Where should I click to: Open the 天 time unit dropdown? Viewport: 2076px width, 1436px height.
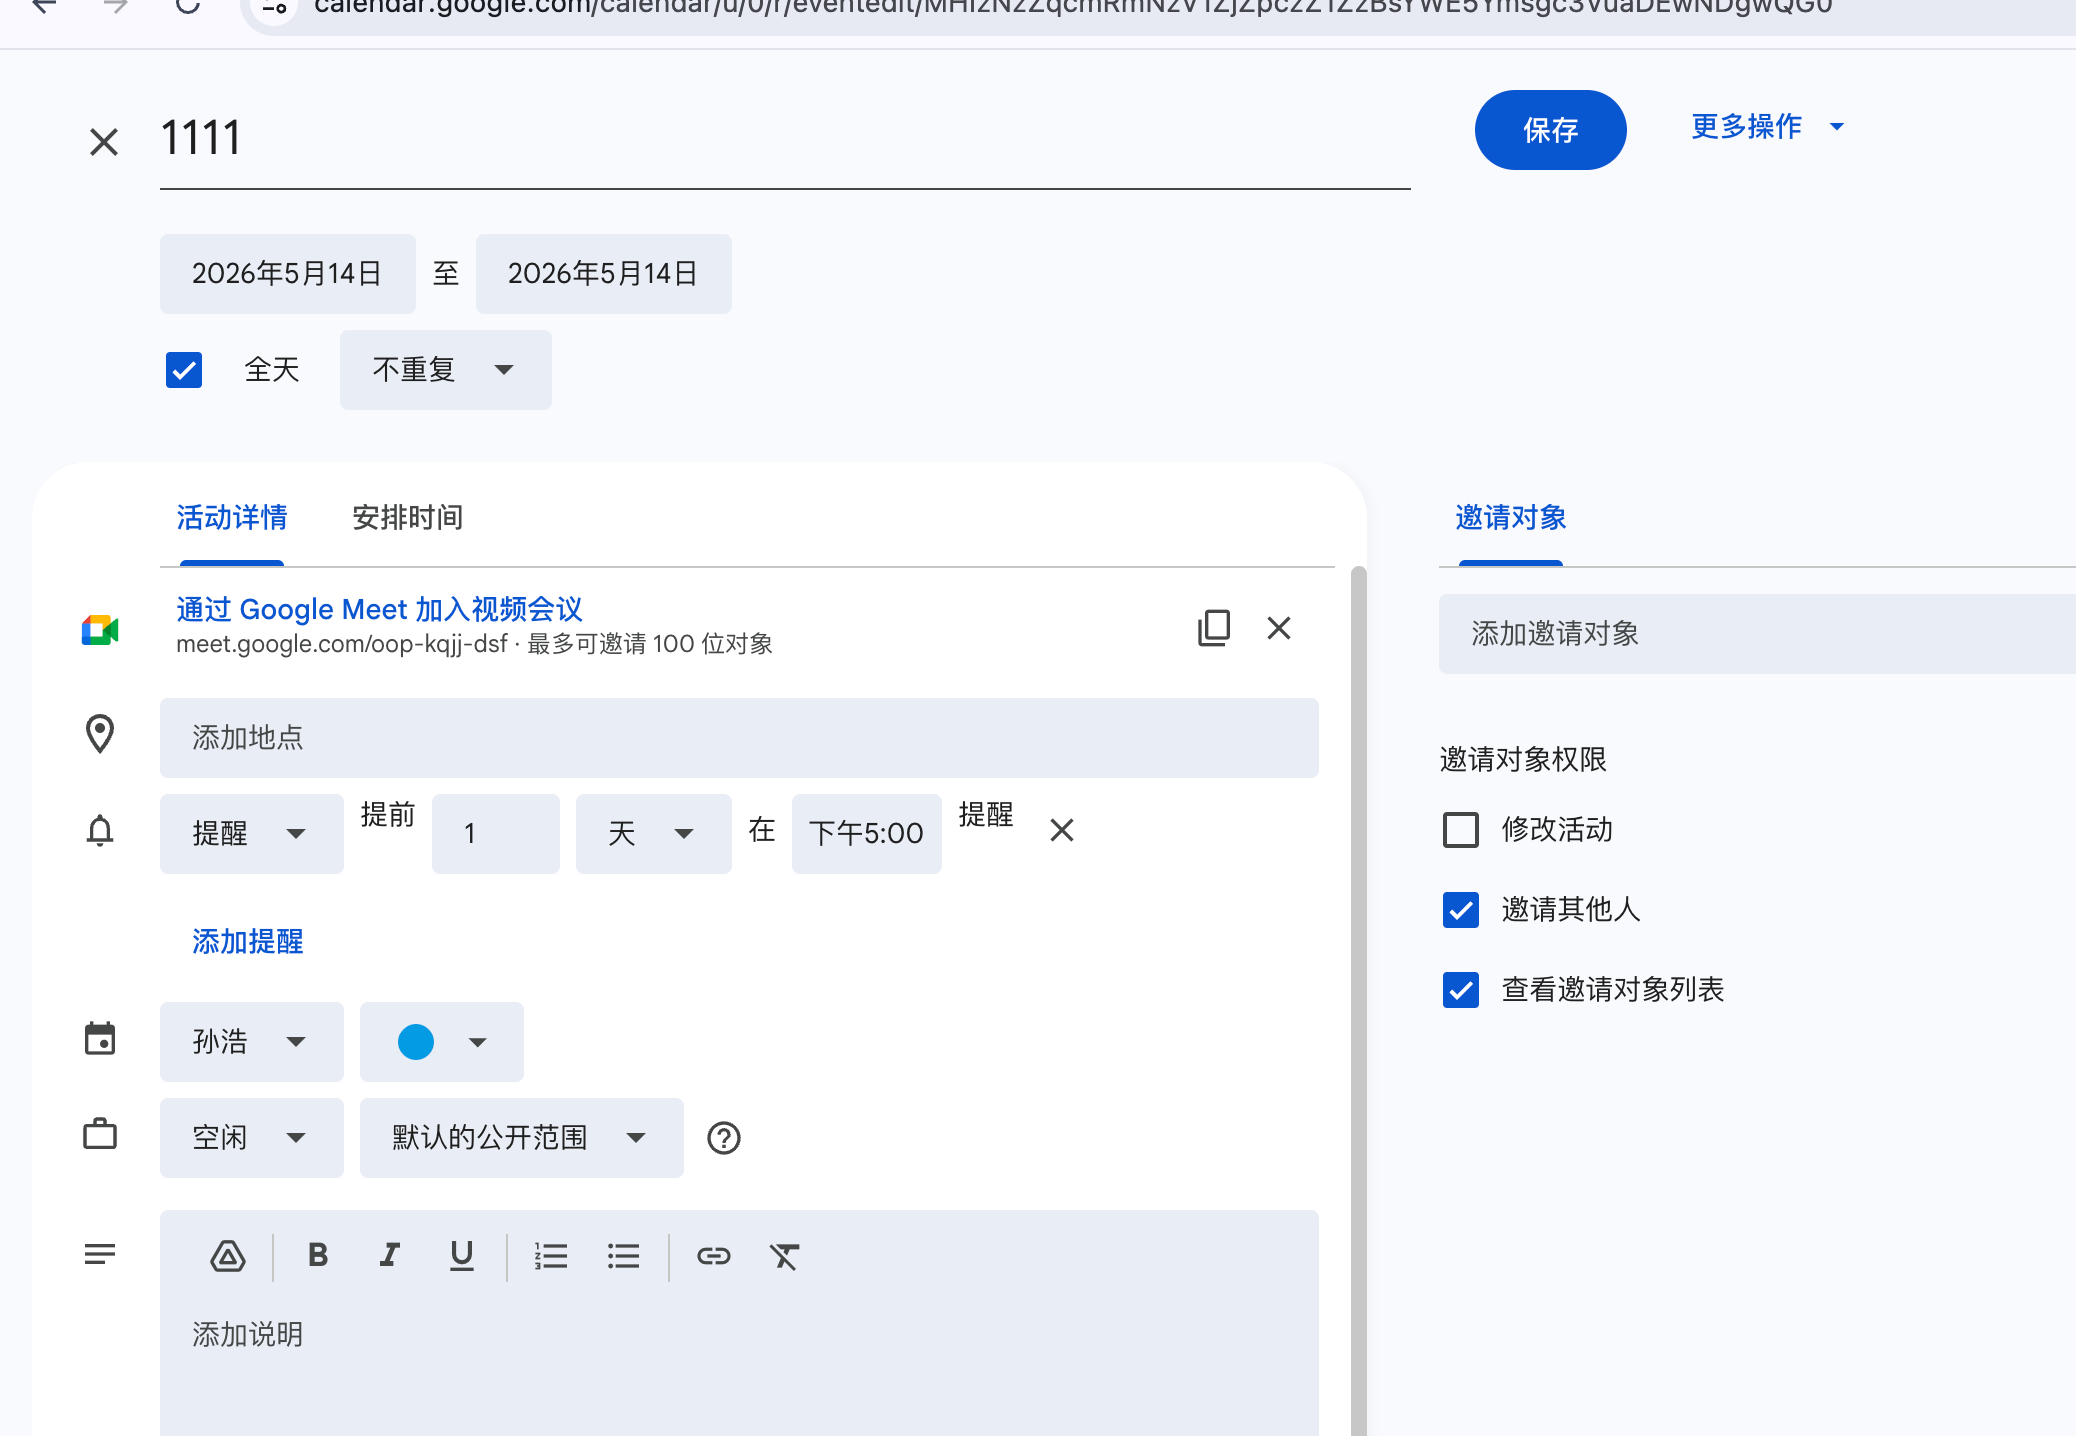click(654, 834)
